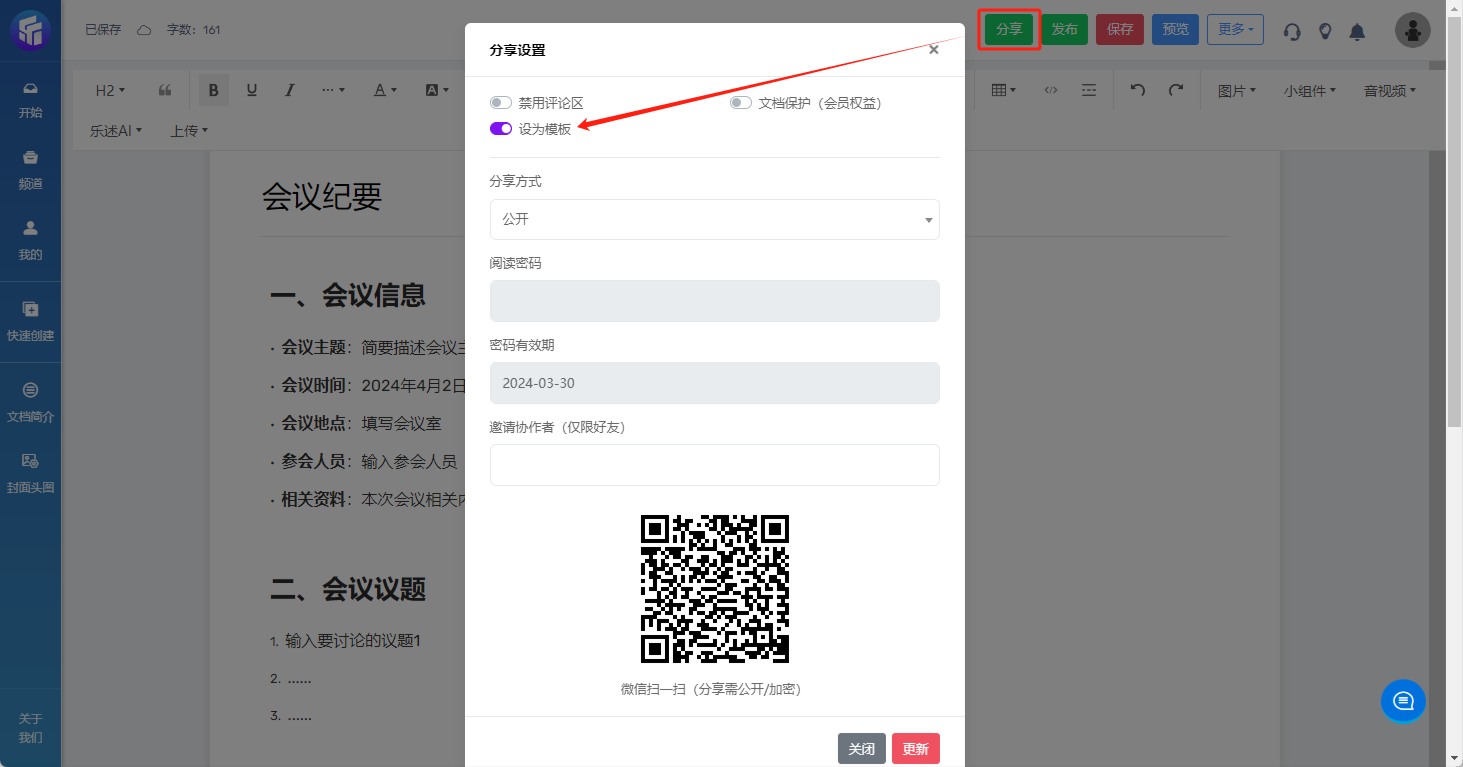
Task: Open the 小组件 dropdown
Action: point(1310,90)
